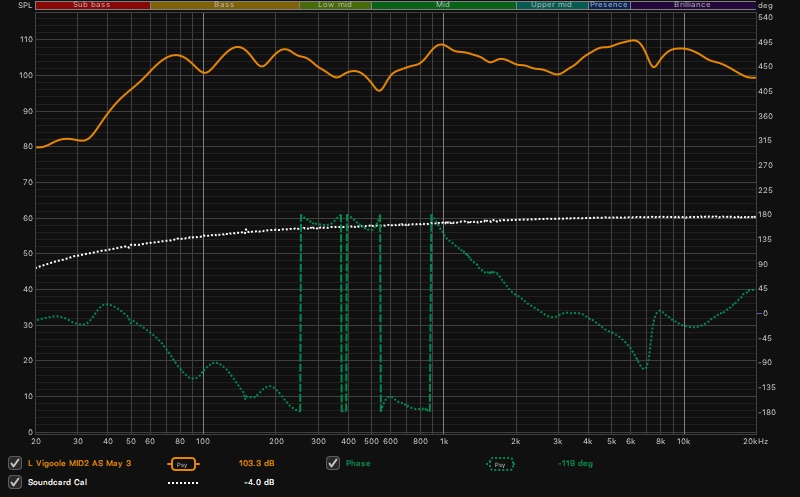This screenshot has height=497, width=800.
Task: Select the L Vigoole MID2 AS May 3 legend name
Action: [x=80, y=463]
